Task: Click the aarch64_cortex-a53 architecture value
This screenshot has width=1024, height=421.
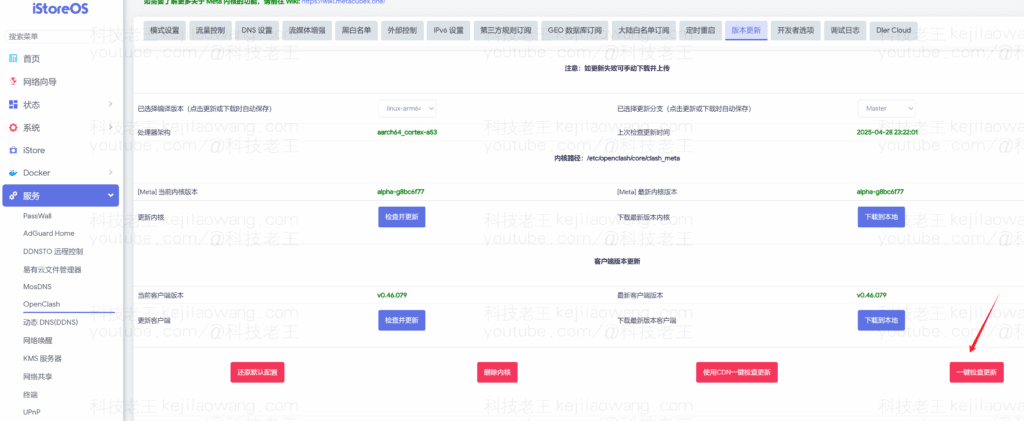Action: [x=407, y=132]
